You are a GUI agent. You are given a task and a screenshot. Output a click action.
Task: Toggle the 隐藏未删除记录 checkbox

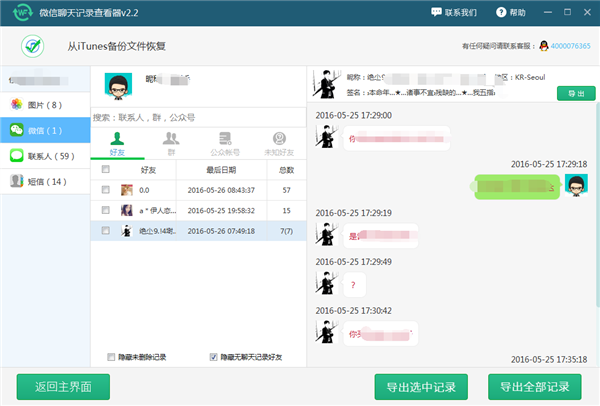point(111,356)
